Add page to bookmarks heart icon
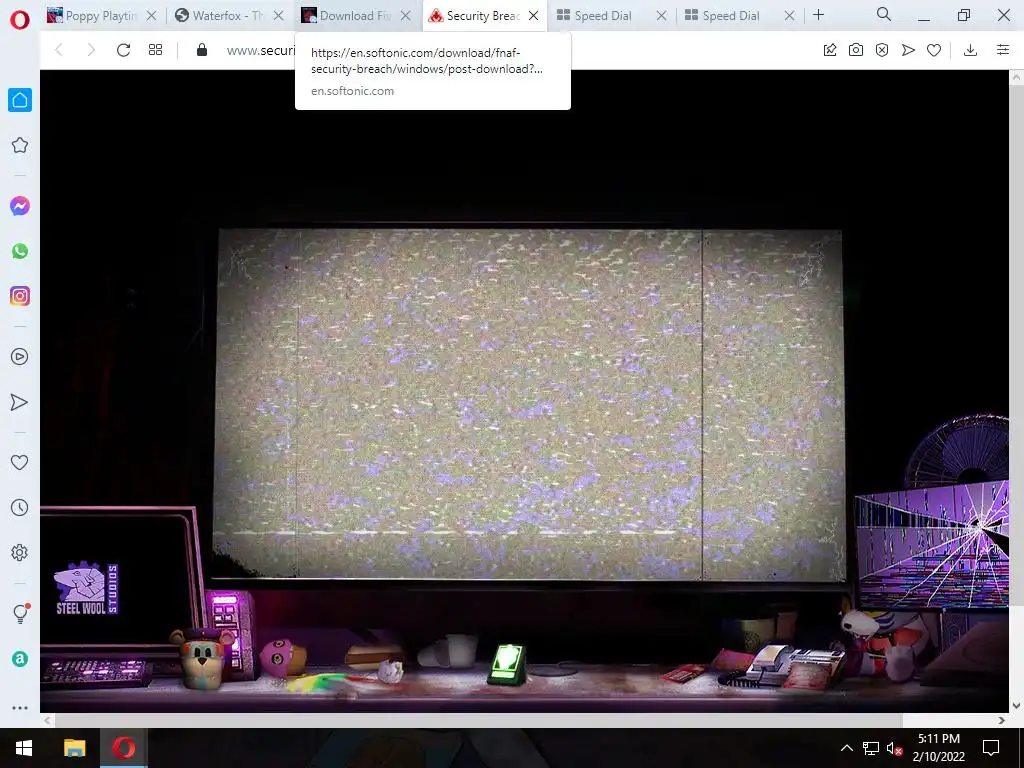1024x768 pixels. (x=934, y=50)
